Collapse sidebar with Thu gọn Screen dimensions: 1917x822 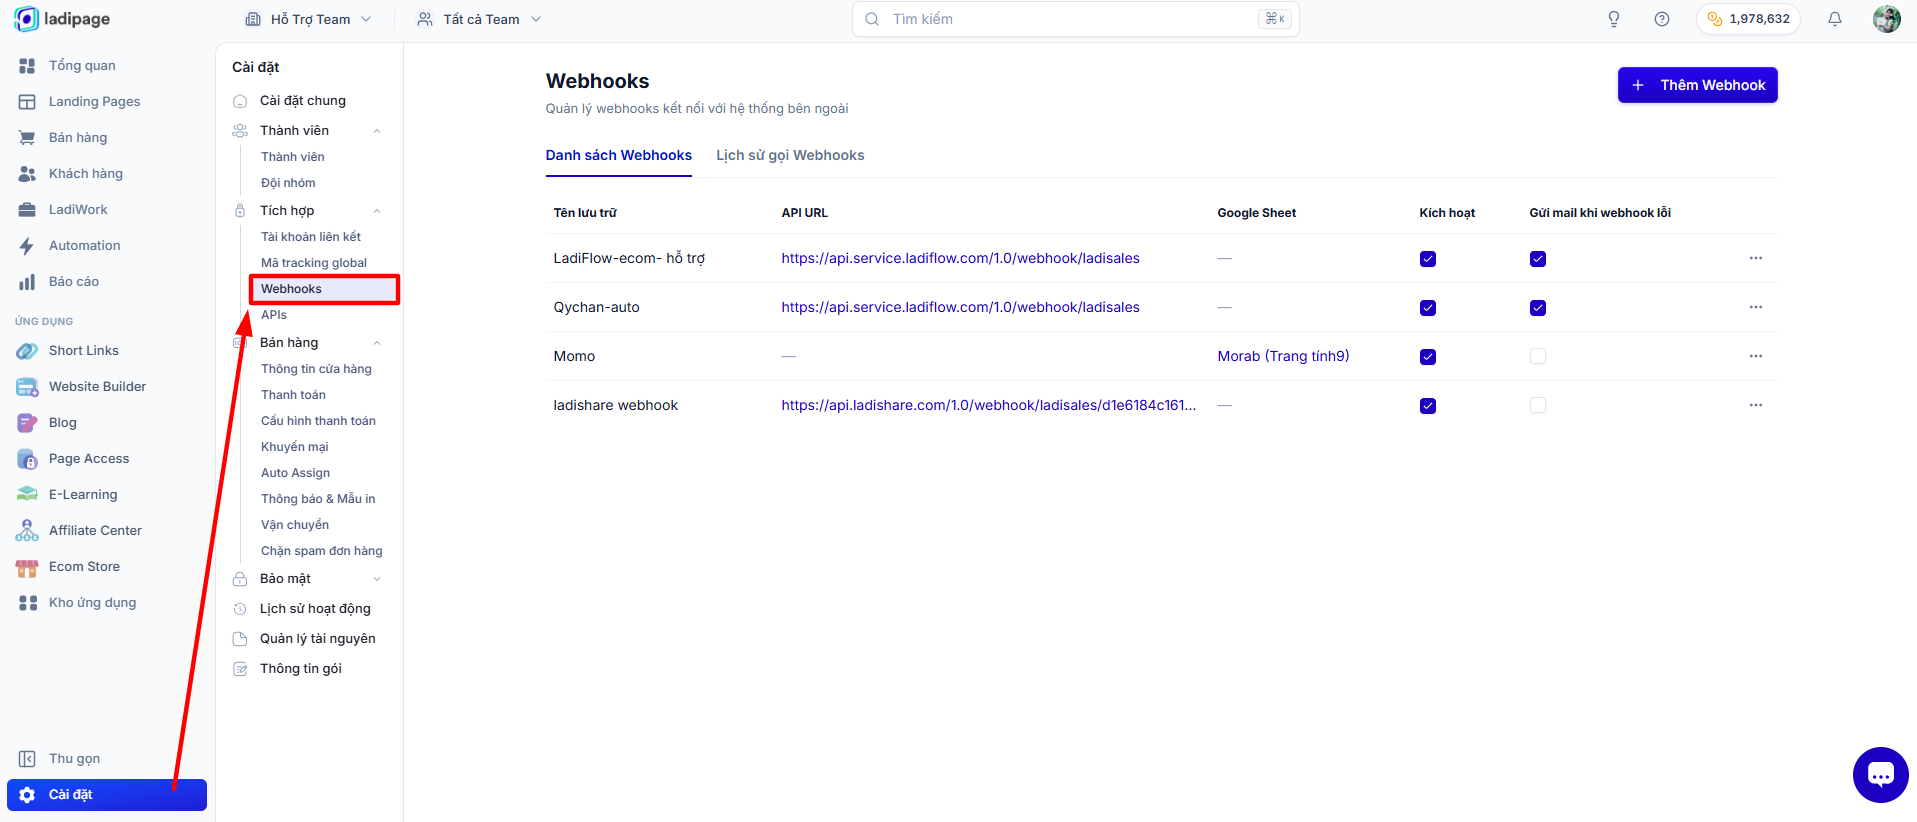tap(74, 759)
